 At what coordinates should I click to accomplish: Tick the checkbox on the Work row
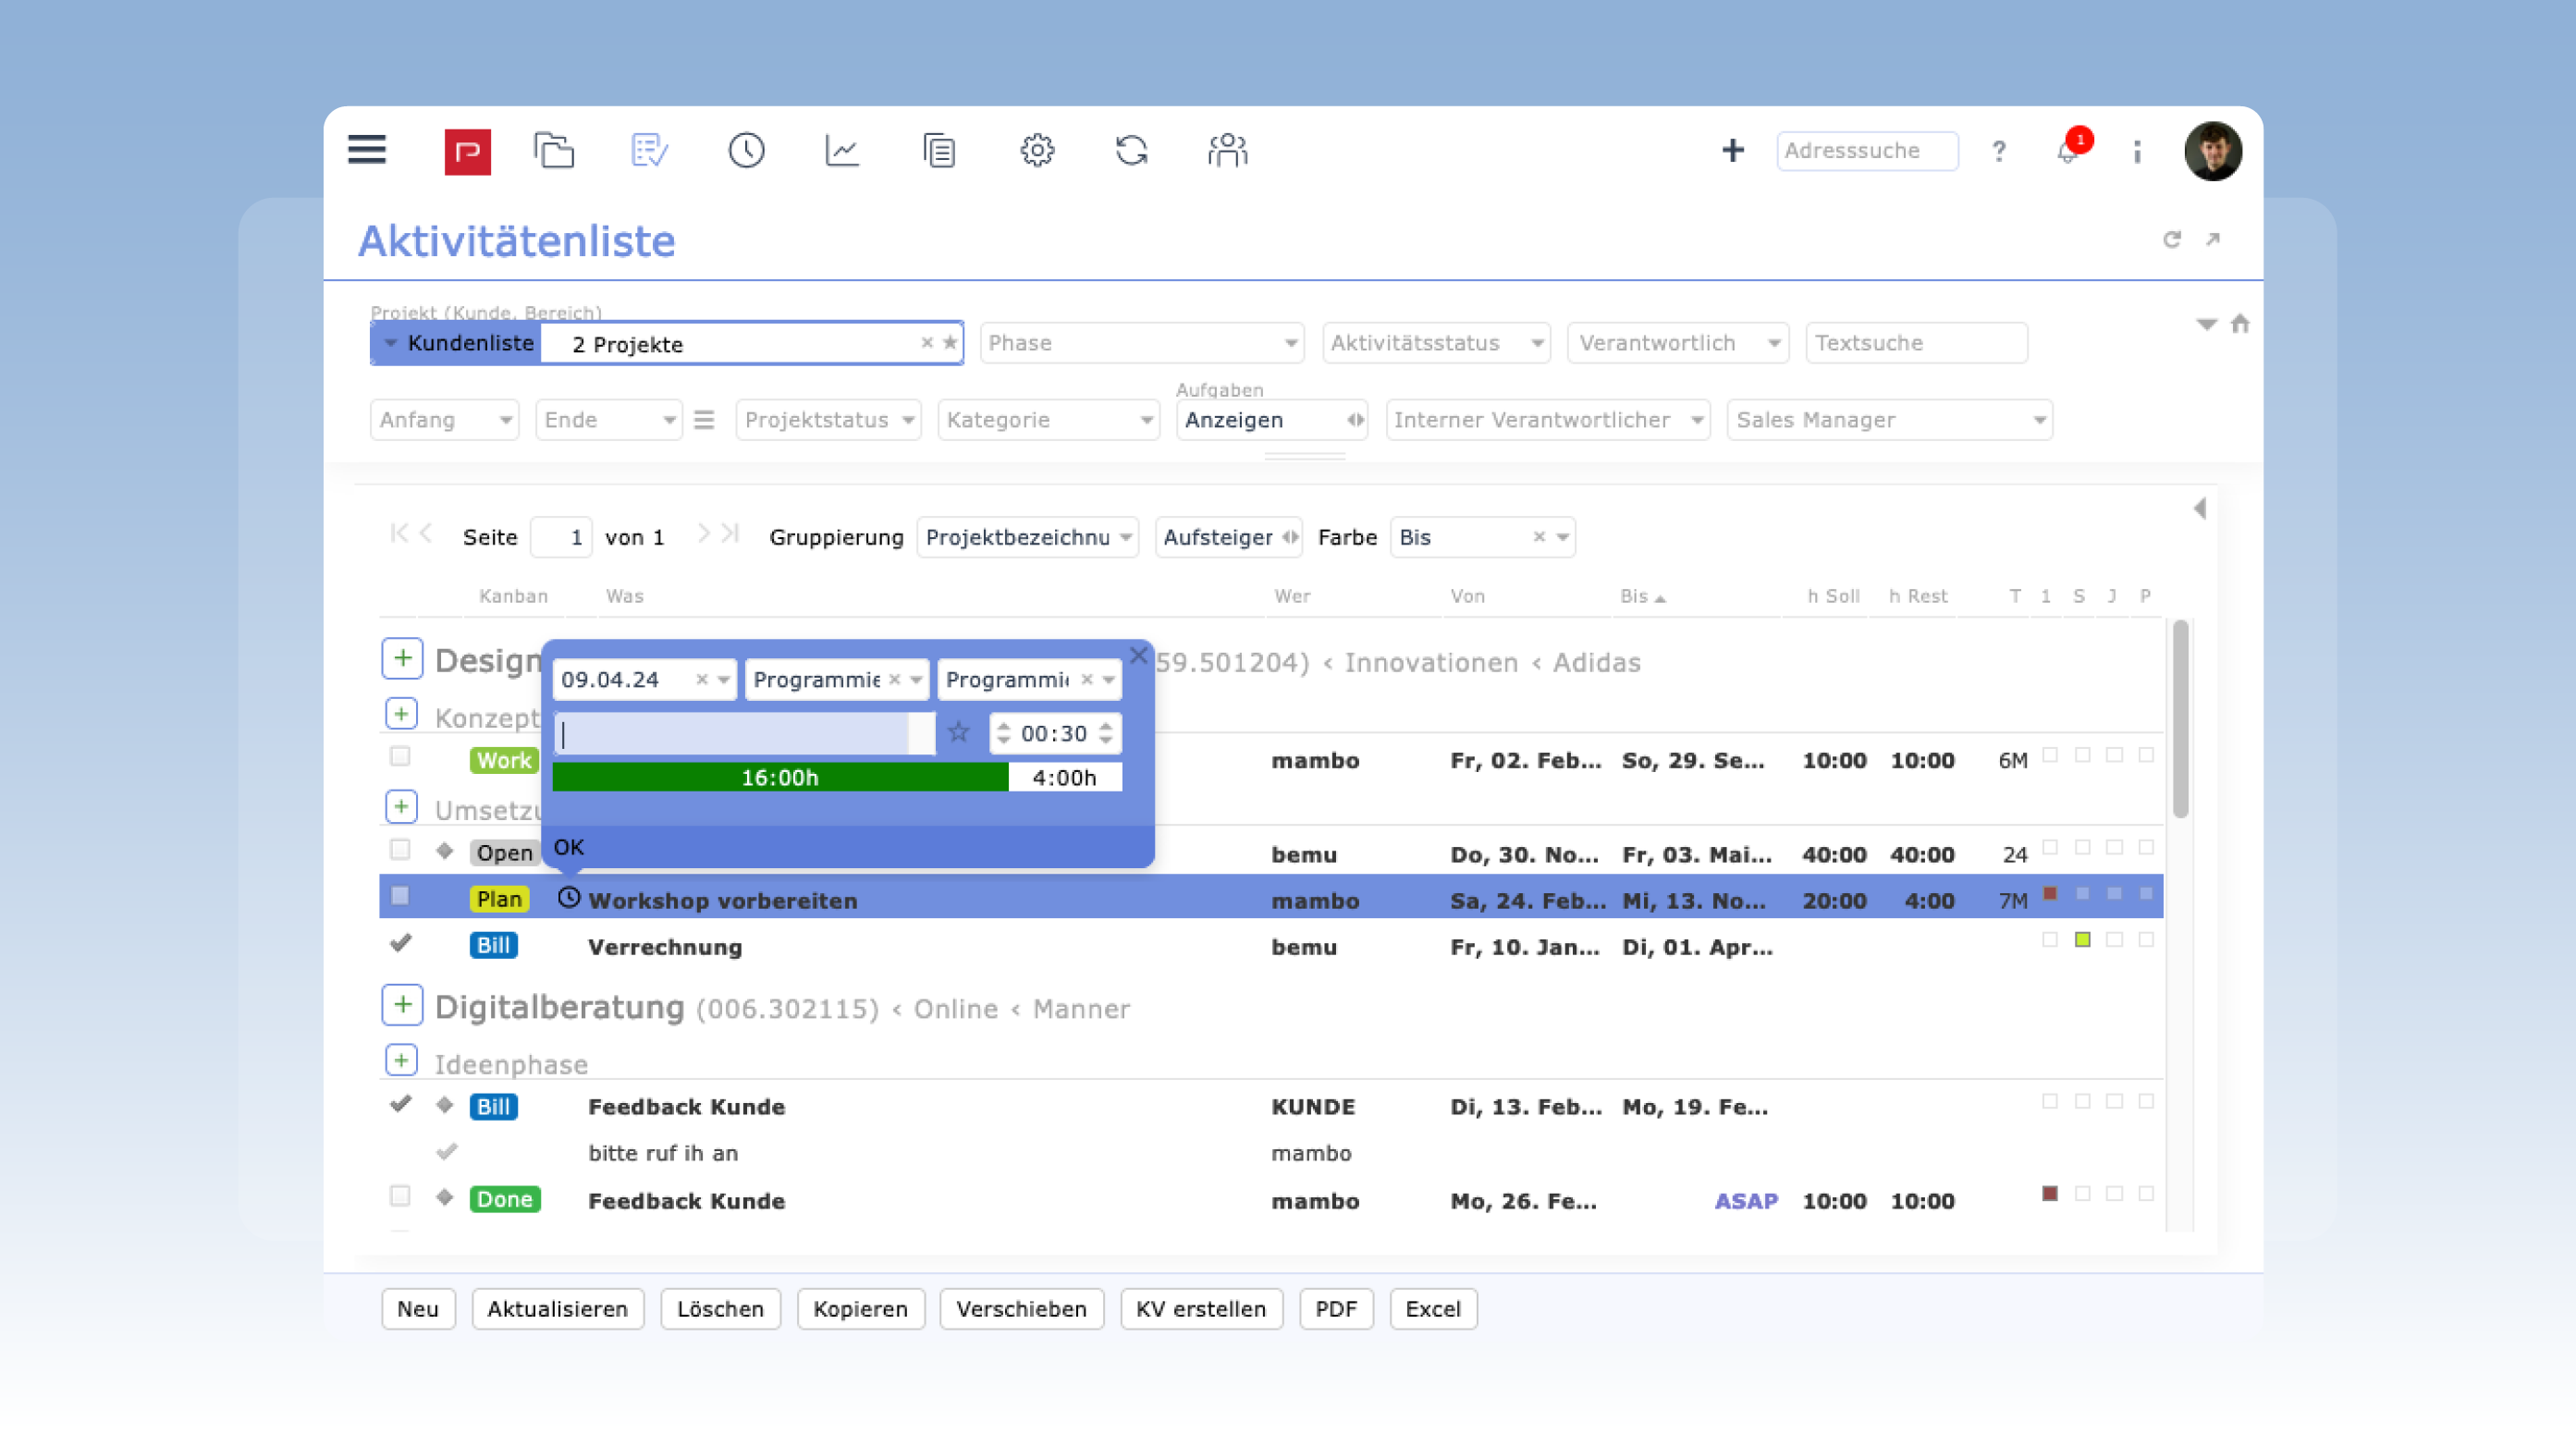400,757
